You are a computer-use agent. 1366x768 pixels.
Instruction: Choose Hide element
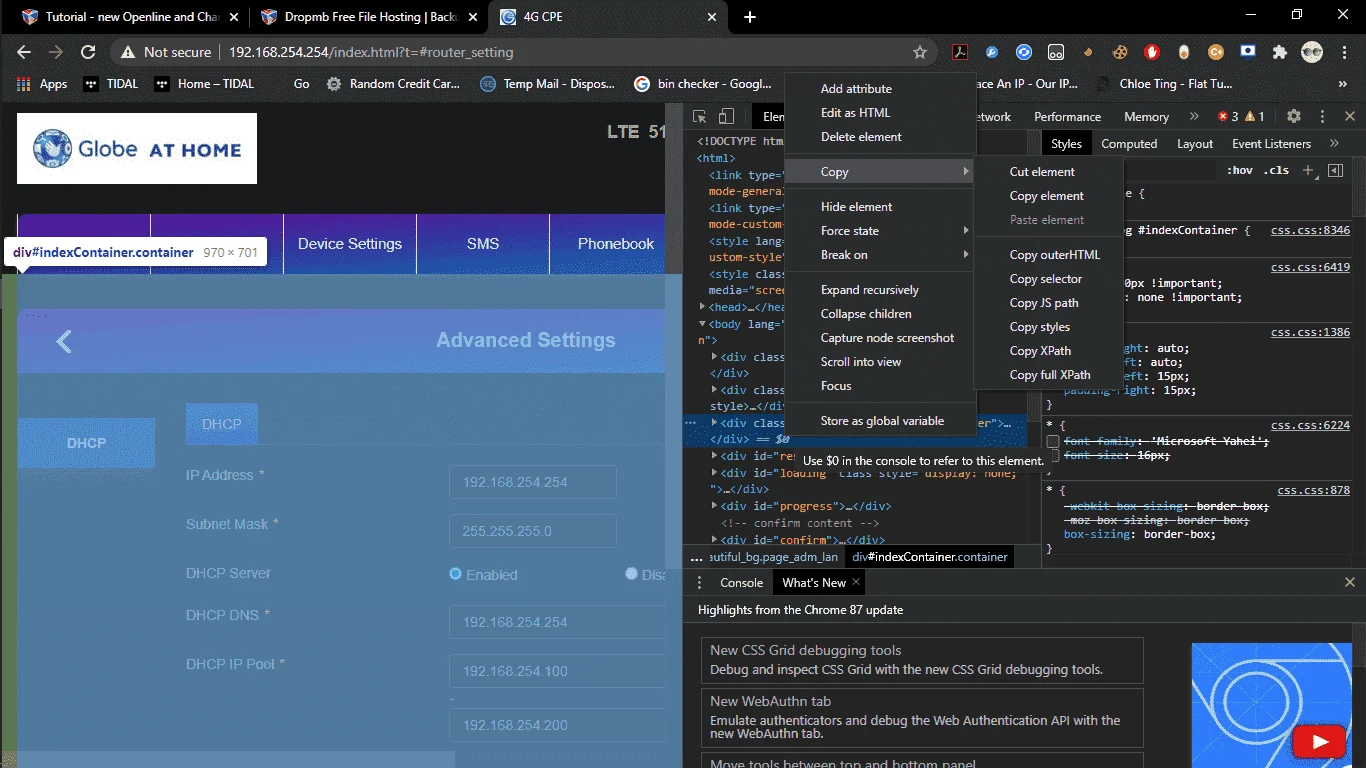coord(880,207)
